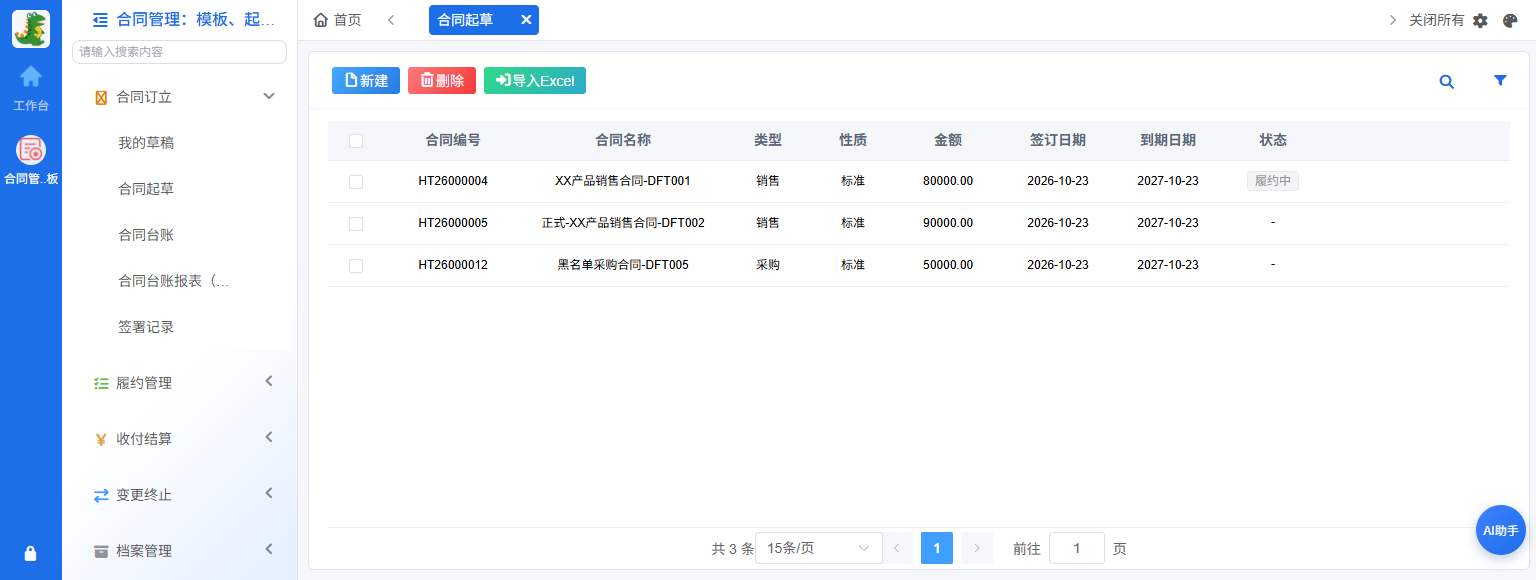
Task: Click the red 删除 button
Action: tap(442, 81)
